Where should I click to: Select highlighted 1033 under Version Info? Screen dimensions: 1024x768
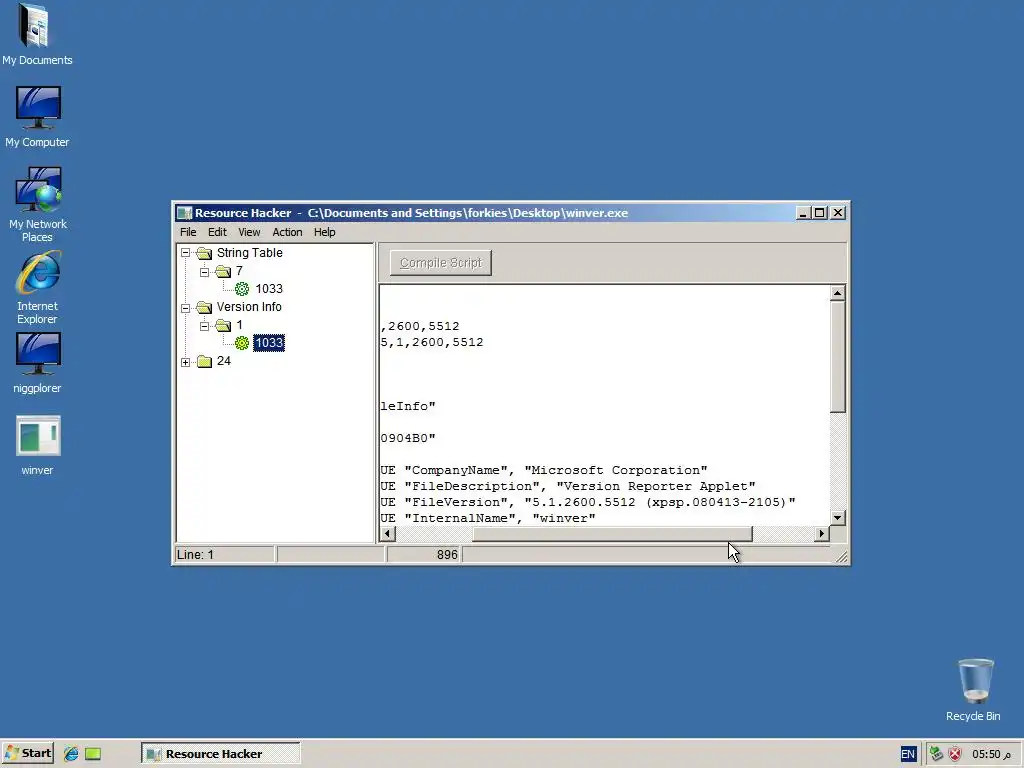tap(269, 343)
